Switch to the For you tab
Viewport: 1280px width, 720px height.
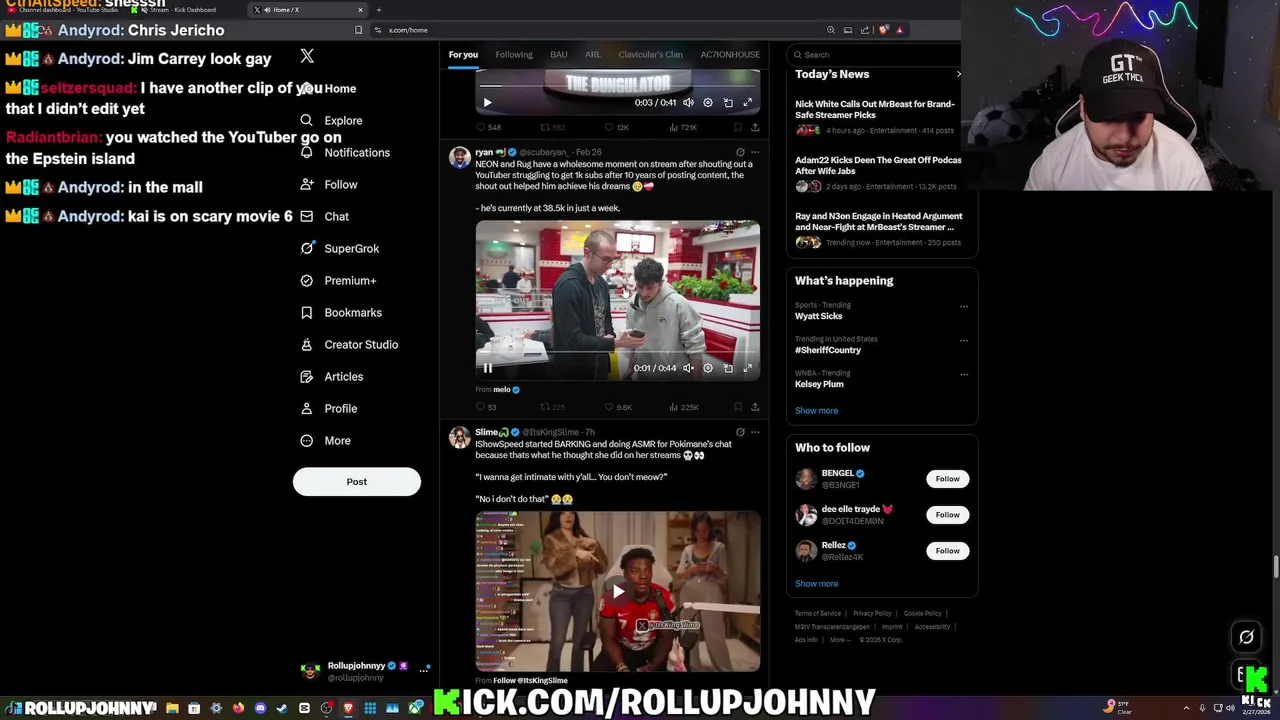coord(463,54)
